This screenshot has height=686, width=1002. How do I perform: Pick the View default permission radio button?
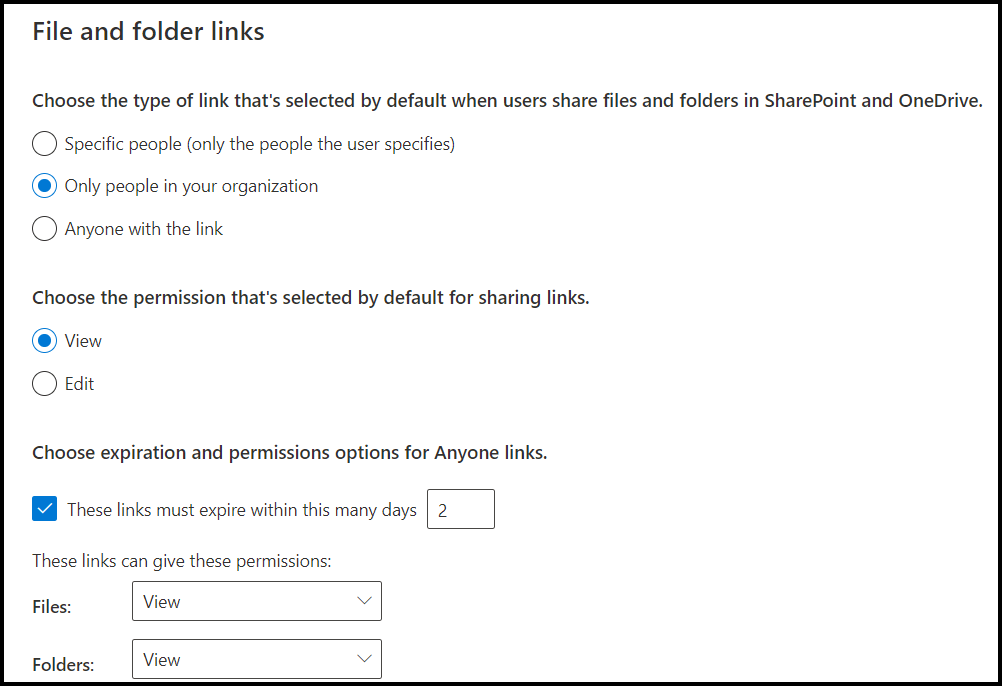44,341
